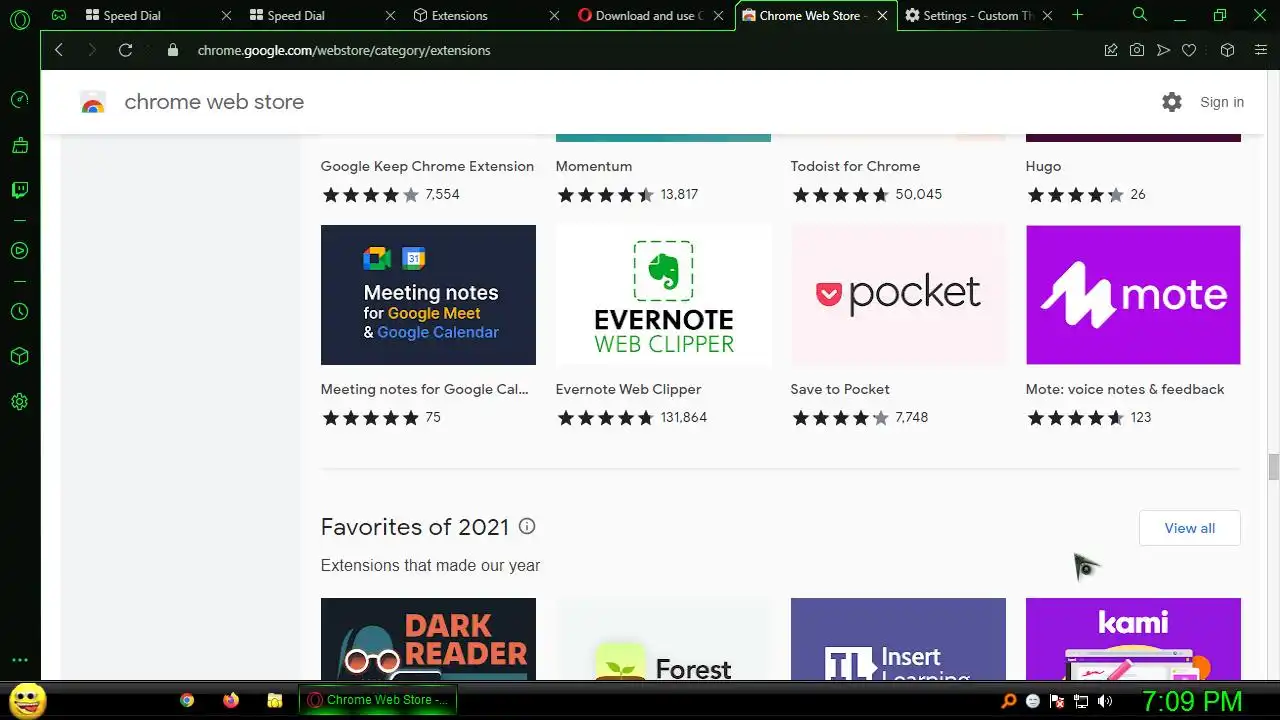This screenshot has height=720, width=1280.
Task: Add page to bookmarks heart icon
Action: [x=1189, y=50]
